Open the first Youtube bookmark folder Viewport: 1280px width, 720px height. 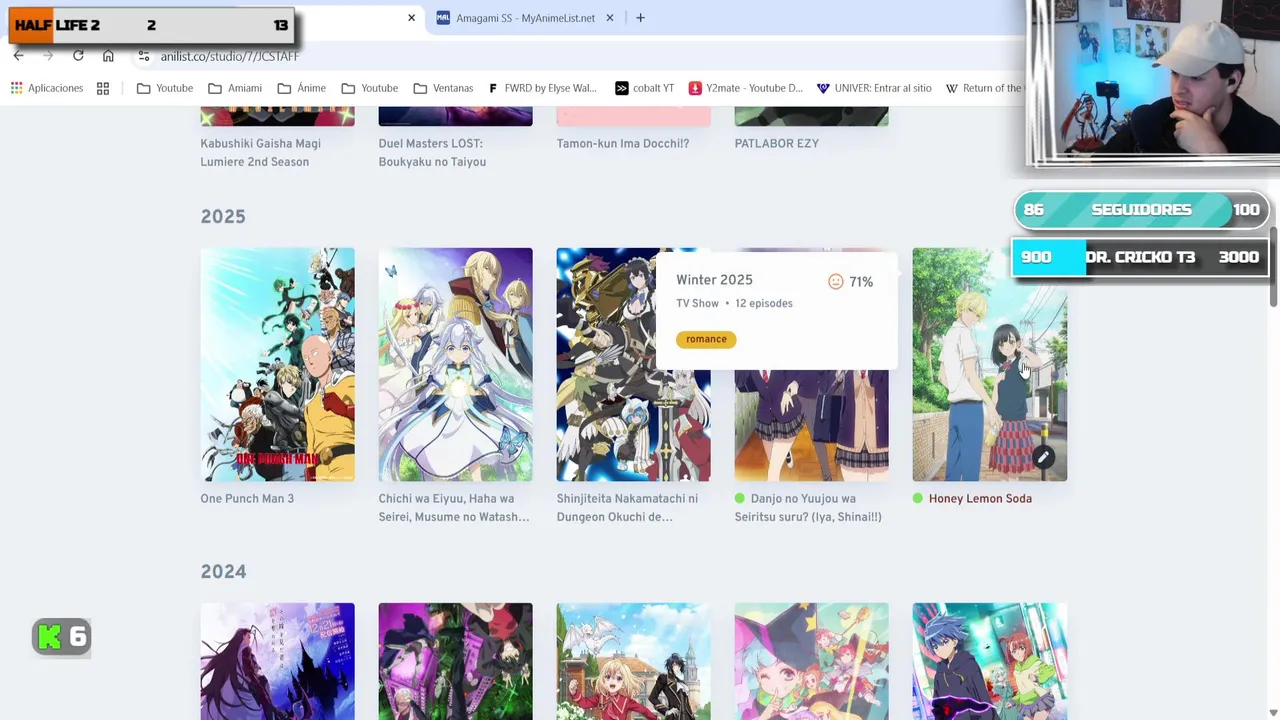click(165, 88)
